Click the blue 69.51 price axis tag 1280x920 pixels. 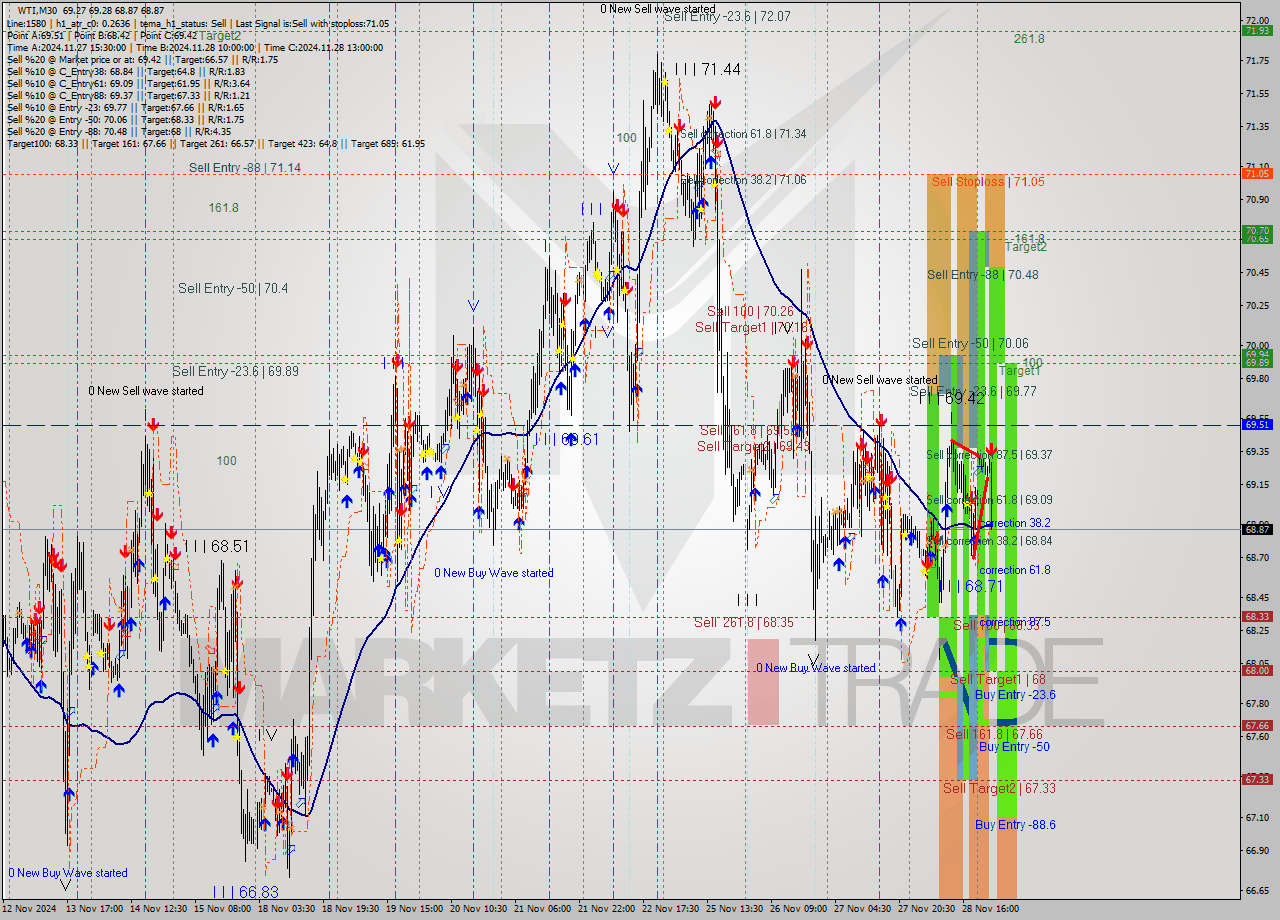1257,425
